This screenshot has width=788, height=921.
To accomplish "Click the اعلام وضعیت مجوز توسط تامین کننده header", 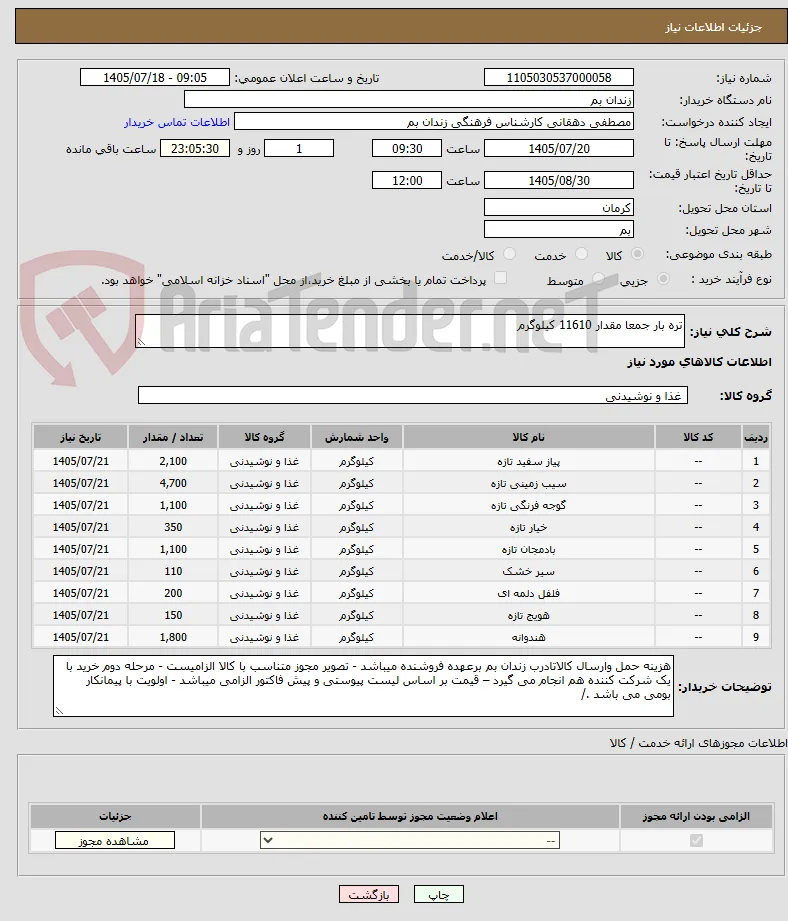I will (x=410, y=816).
